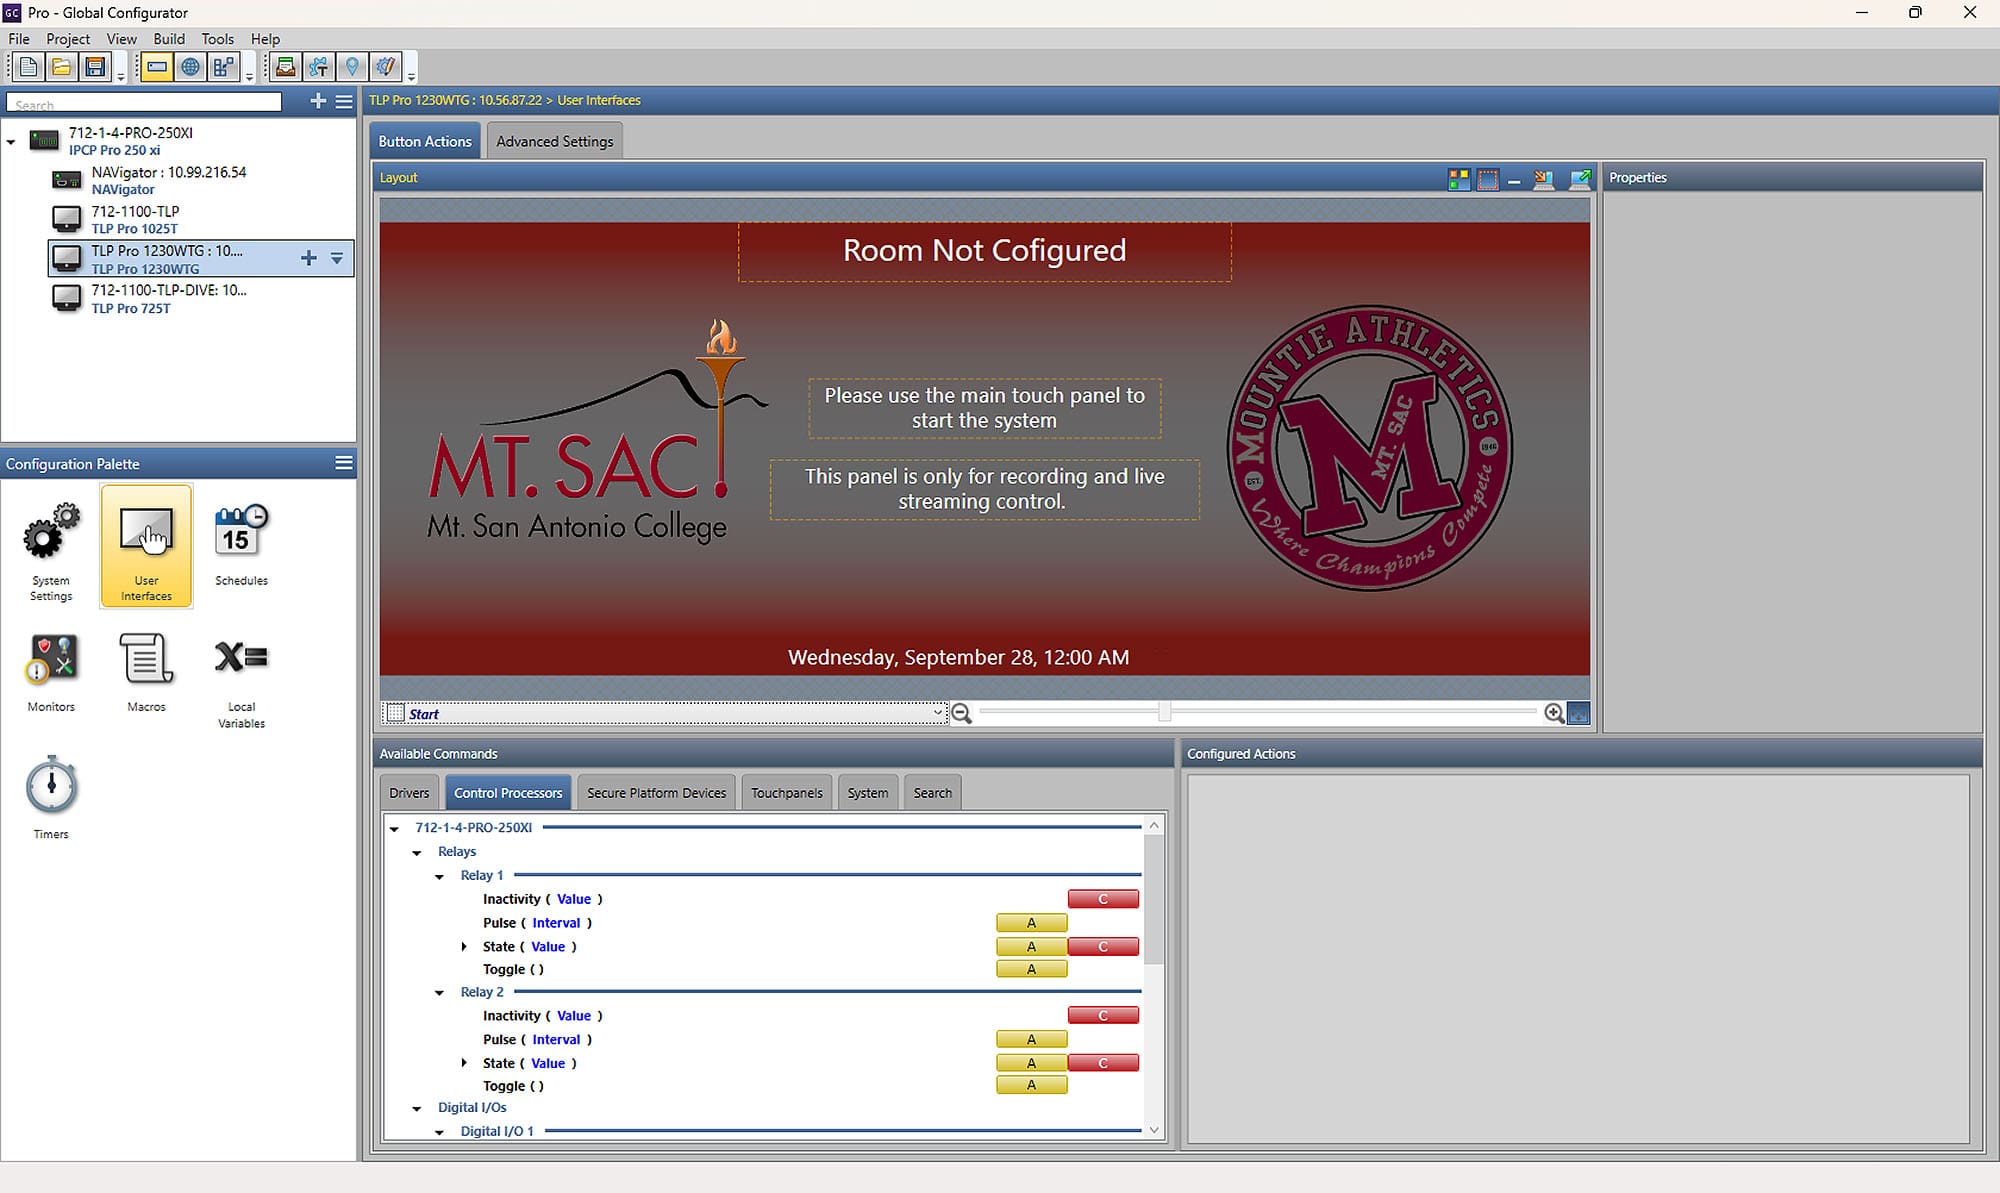Screen dimensions: 2000x1193
Task: Open the Project menu
Action: [x=68, y=39]
